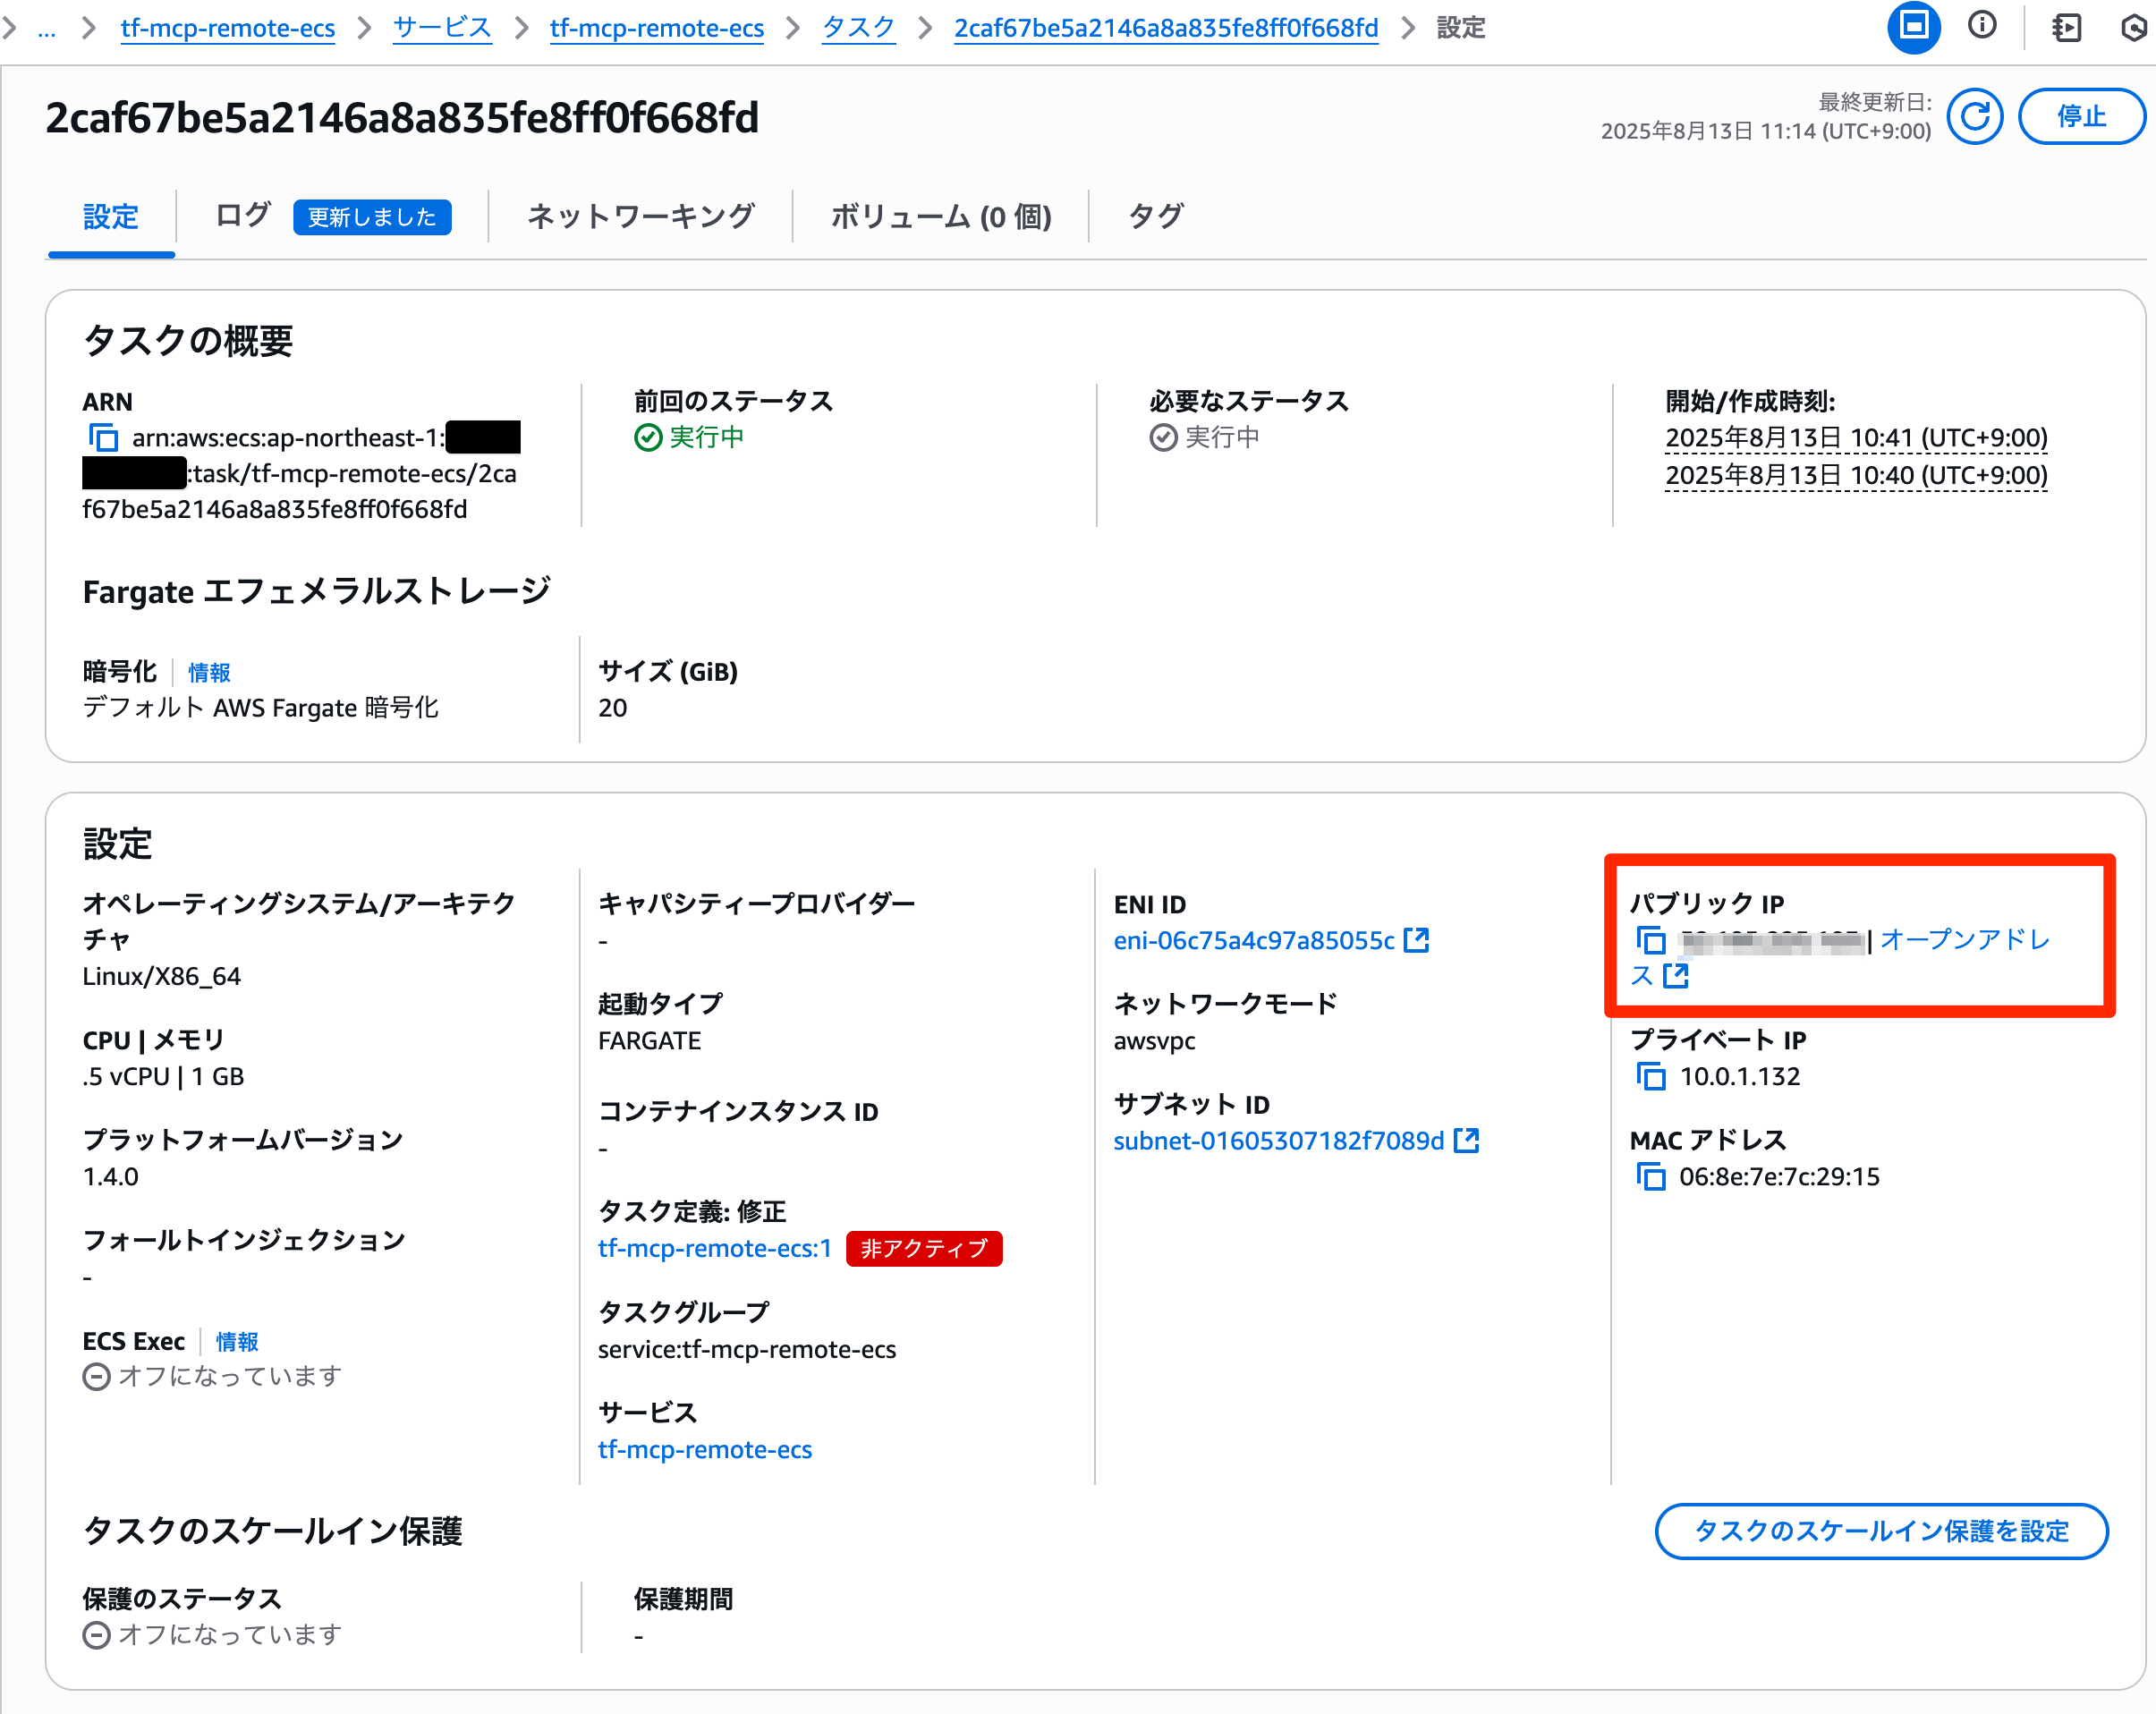This screenshot has height=1714, width=2156.
Task: Click the 停止 button
Action: pyautogui.click(x=2082, y=117)
